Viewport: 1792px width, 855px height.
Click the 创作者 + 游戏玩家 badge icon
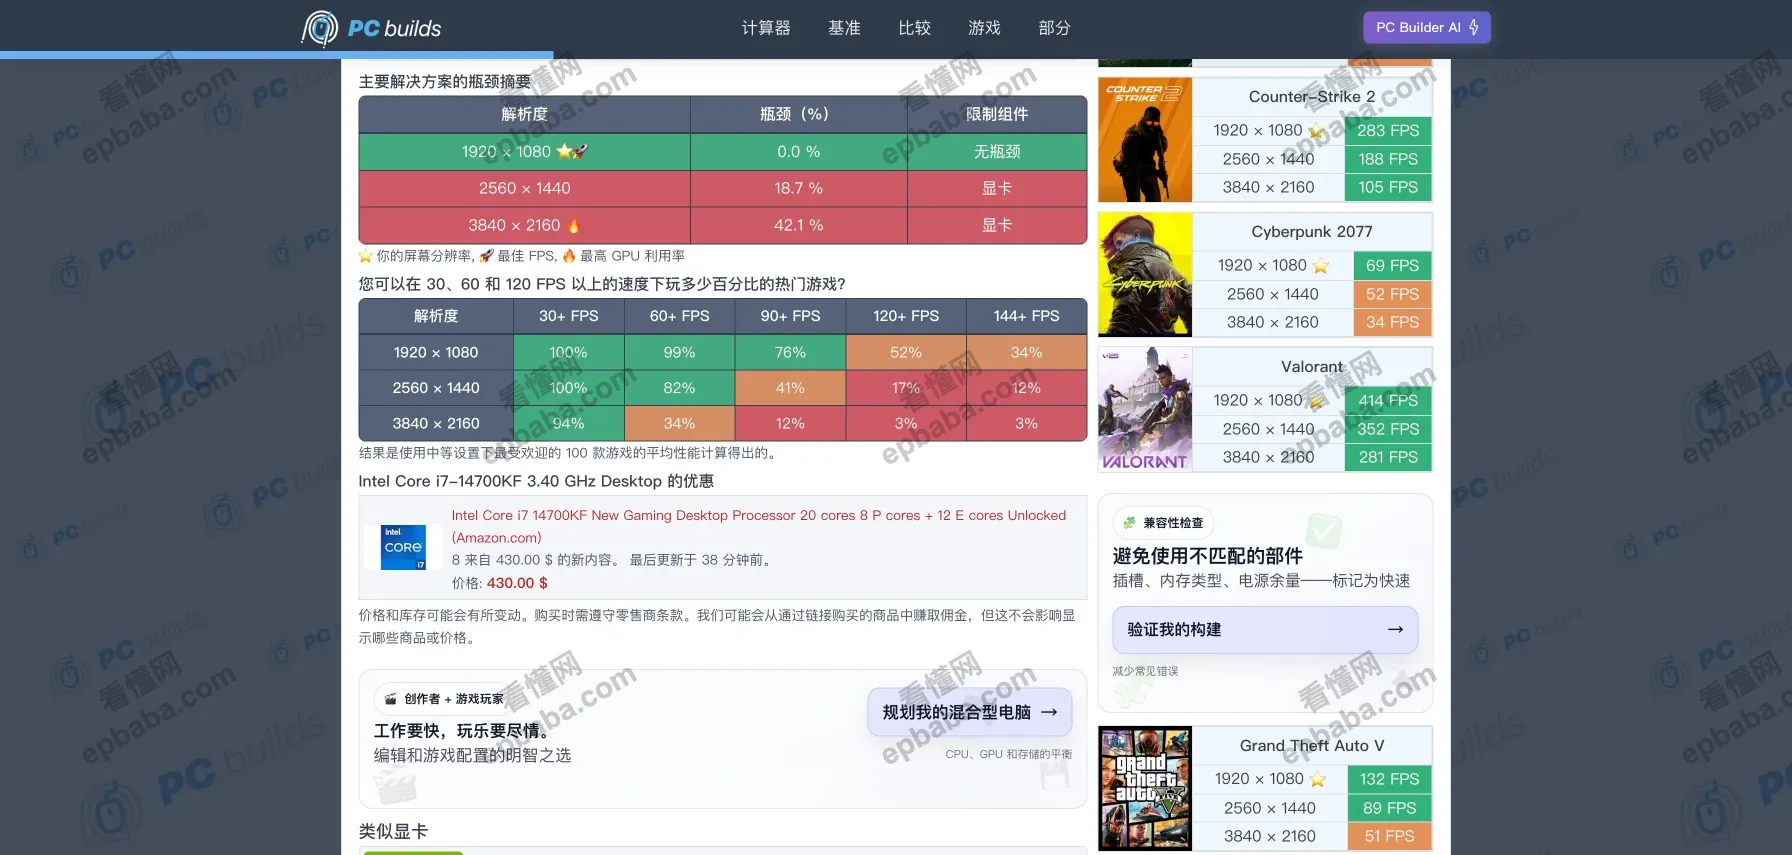[390, 698]
